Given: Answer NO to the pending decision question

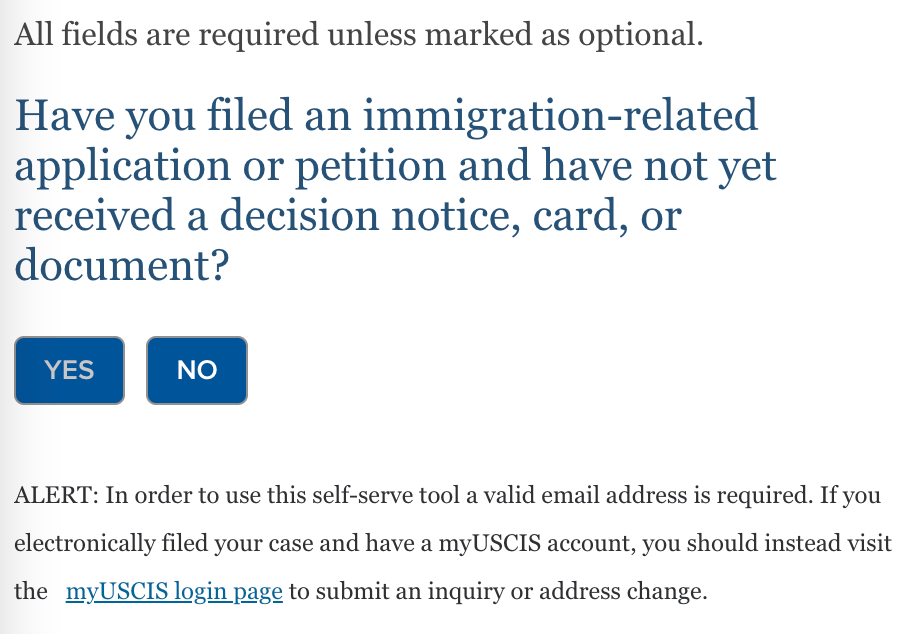Looking at the screenshot, I should [197, 370].
